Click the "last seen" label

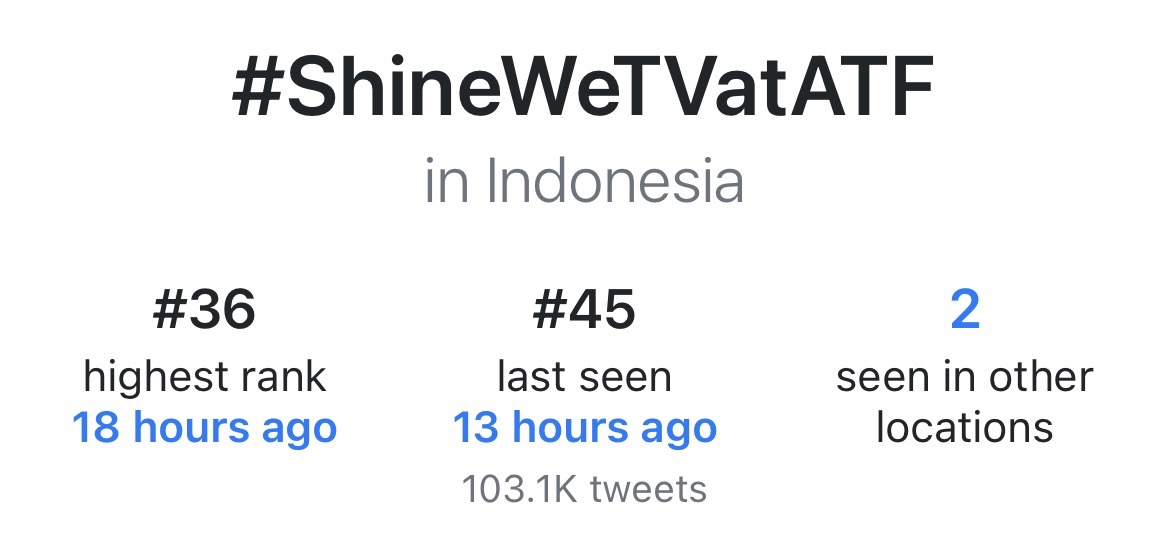[584, 377]
